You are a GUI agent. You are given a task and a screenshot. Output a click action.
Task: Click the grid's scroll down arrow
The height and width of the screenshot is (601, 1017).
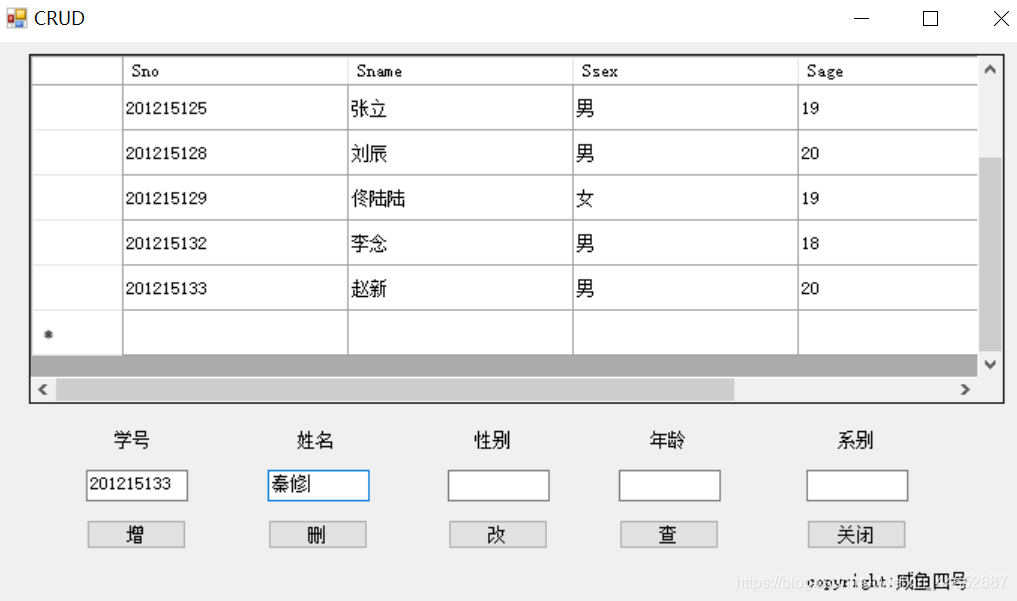click(x=990, y=364)
